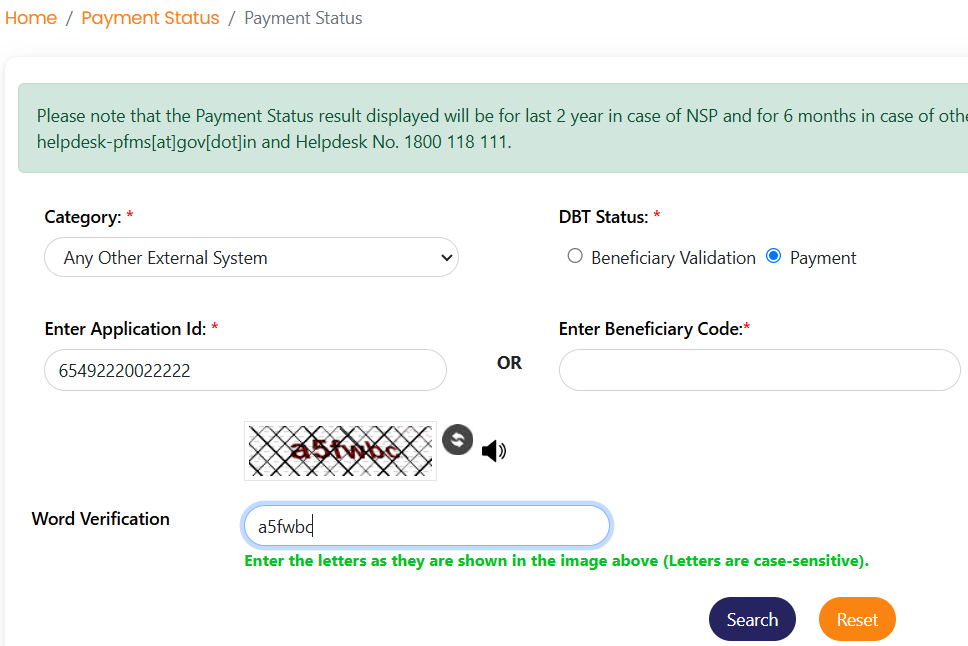The image size is (968, 646).
Task: Go to the Home breadcrumb link
Action: tap(31, 18)
